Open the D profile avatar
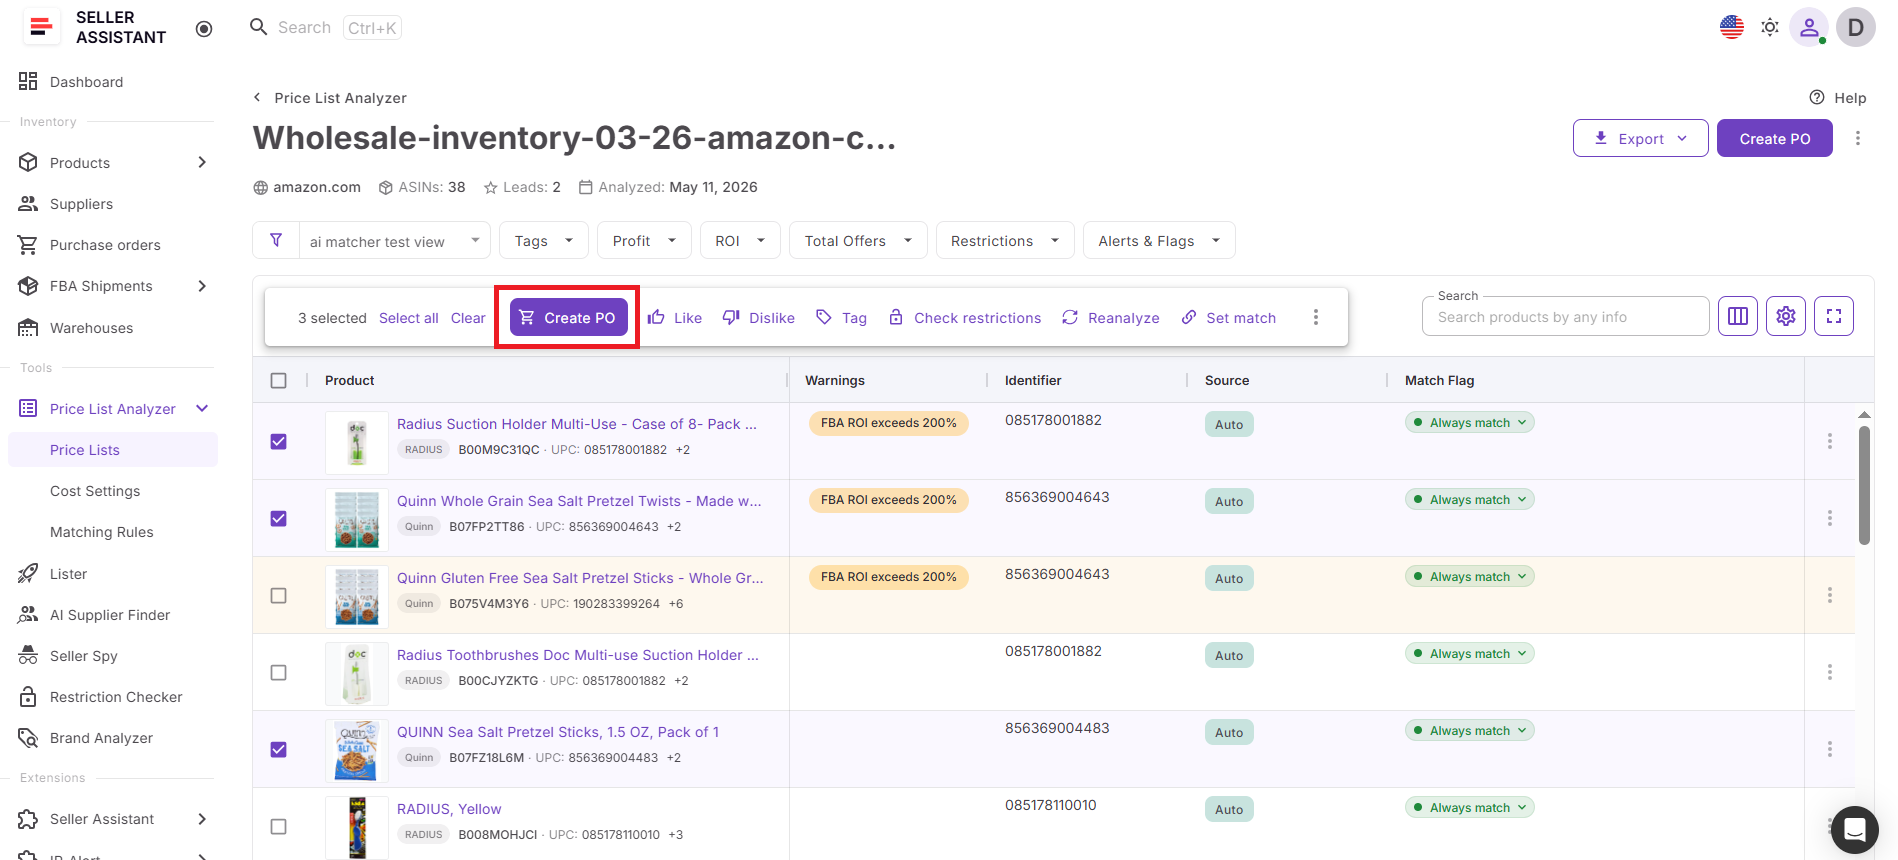 (1856, 27)
